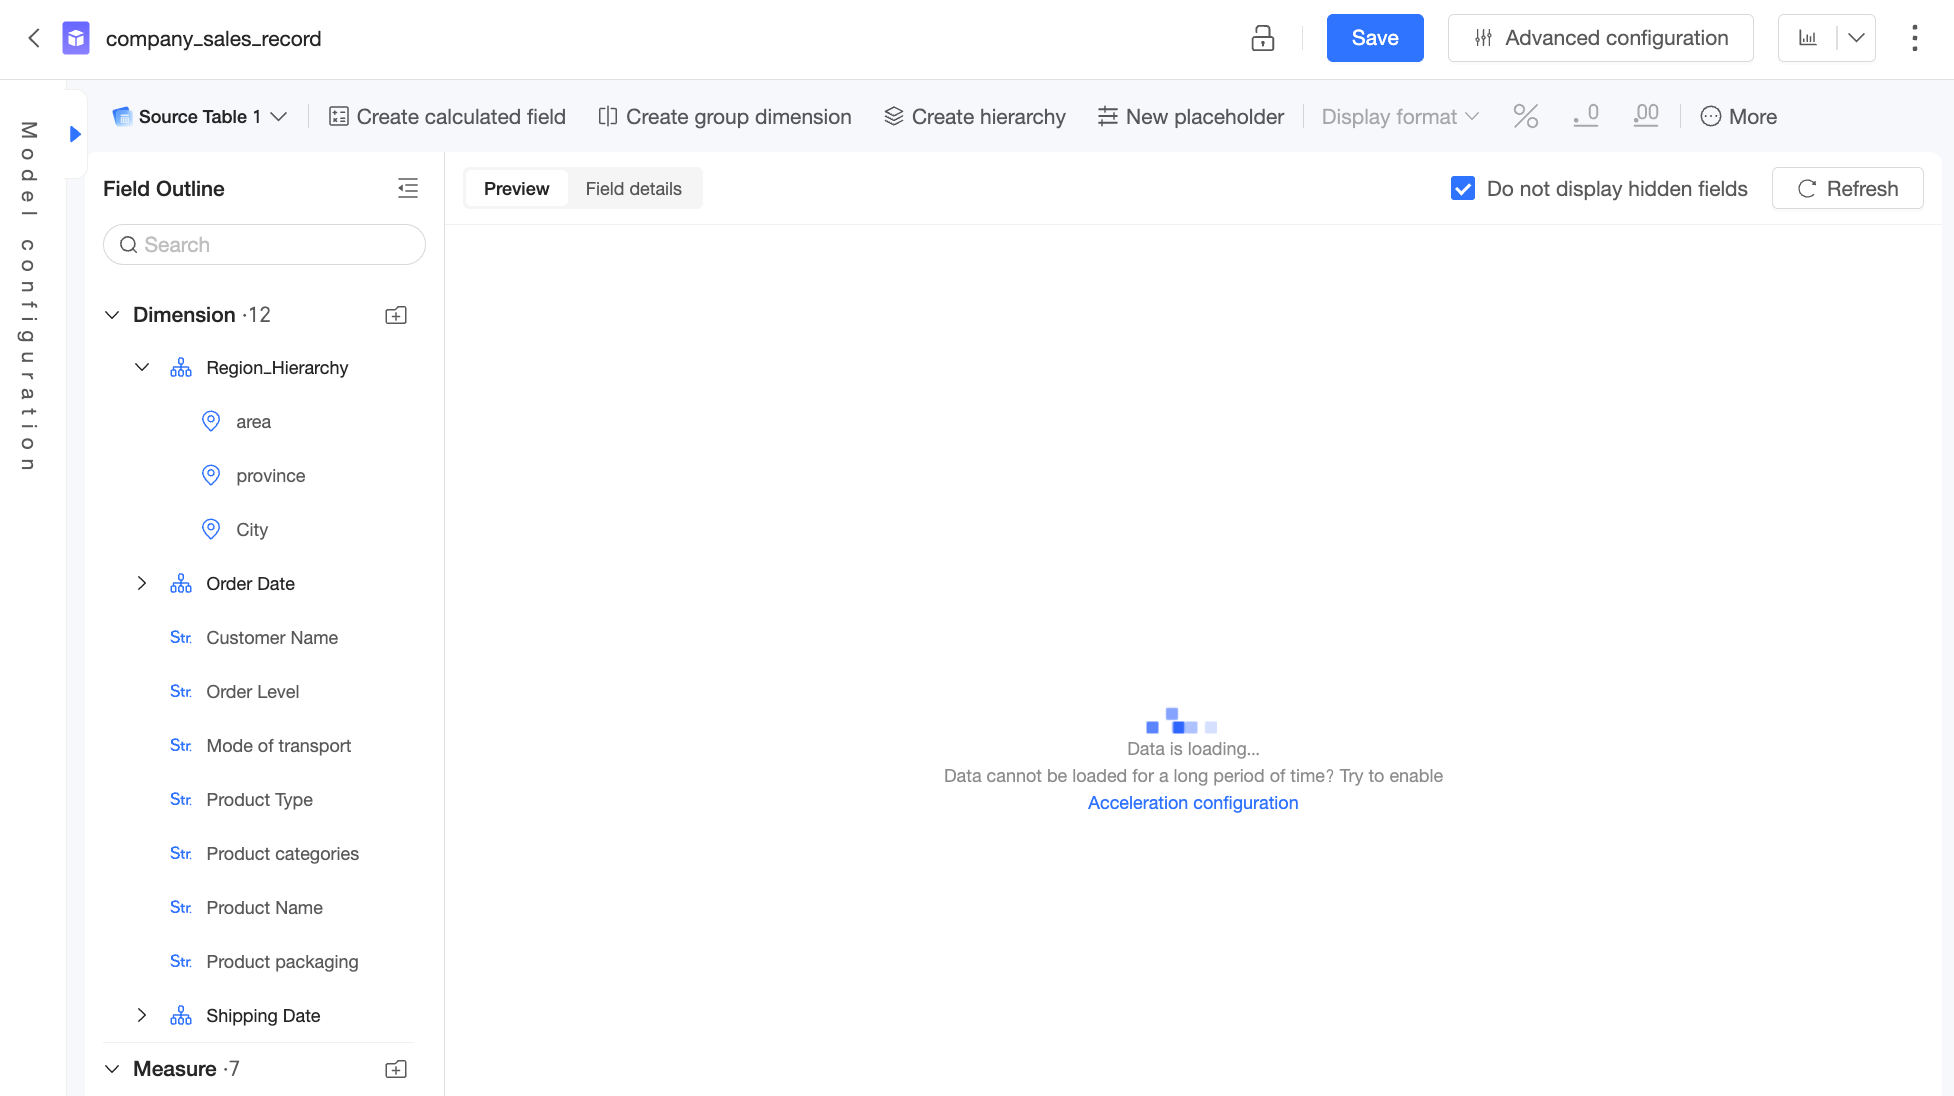The height and width of the screenshot is (1096, 1954).
Task: Click increase decimal places icon
Action: pyautogui.click(x=1646, y=117)
